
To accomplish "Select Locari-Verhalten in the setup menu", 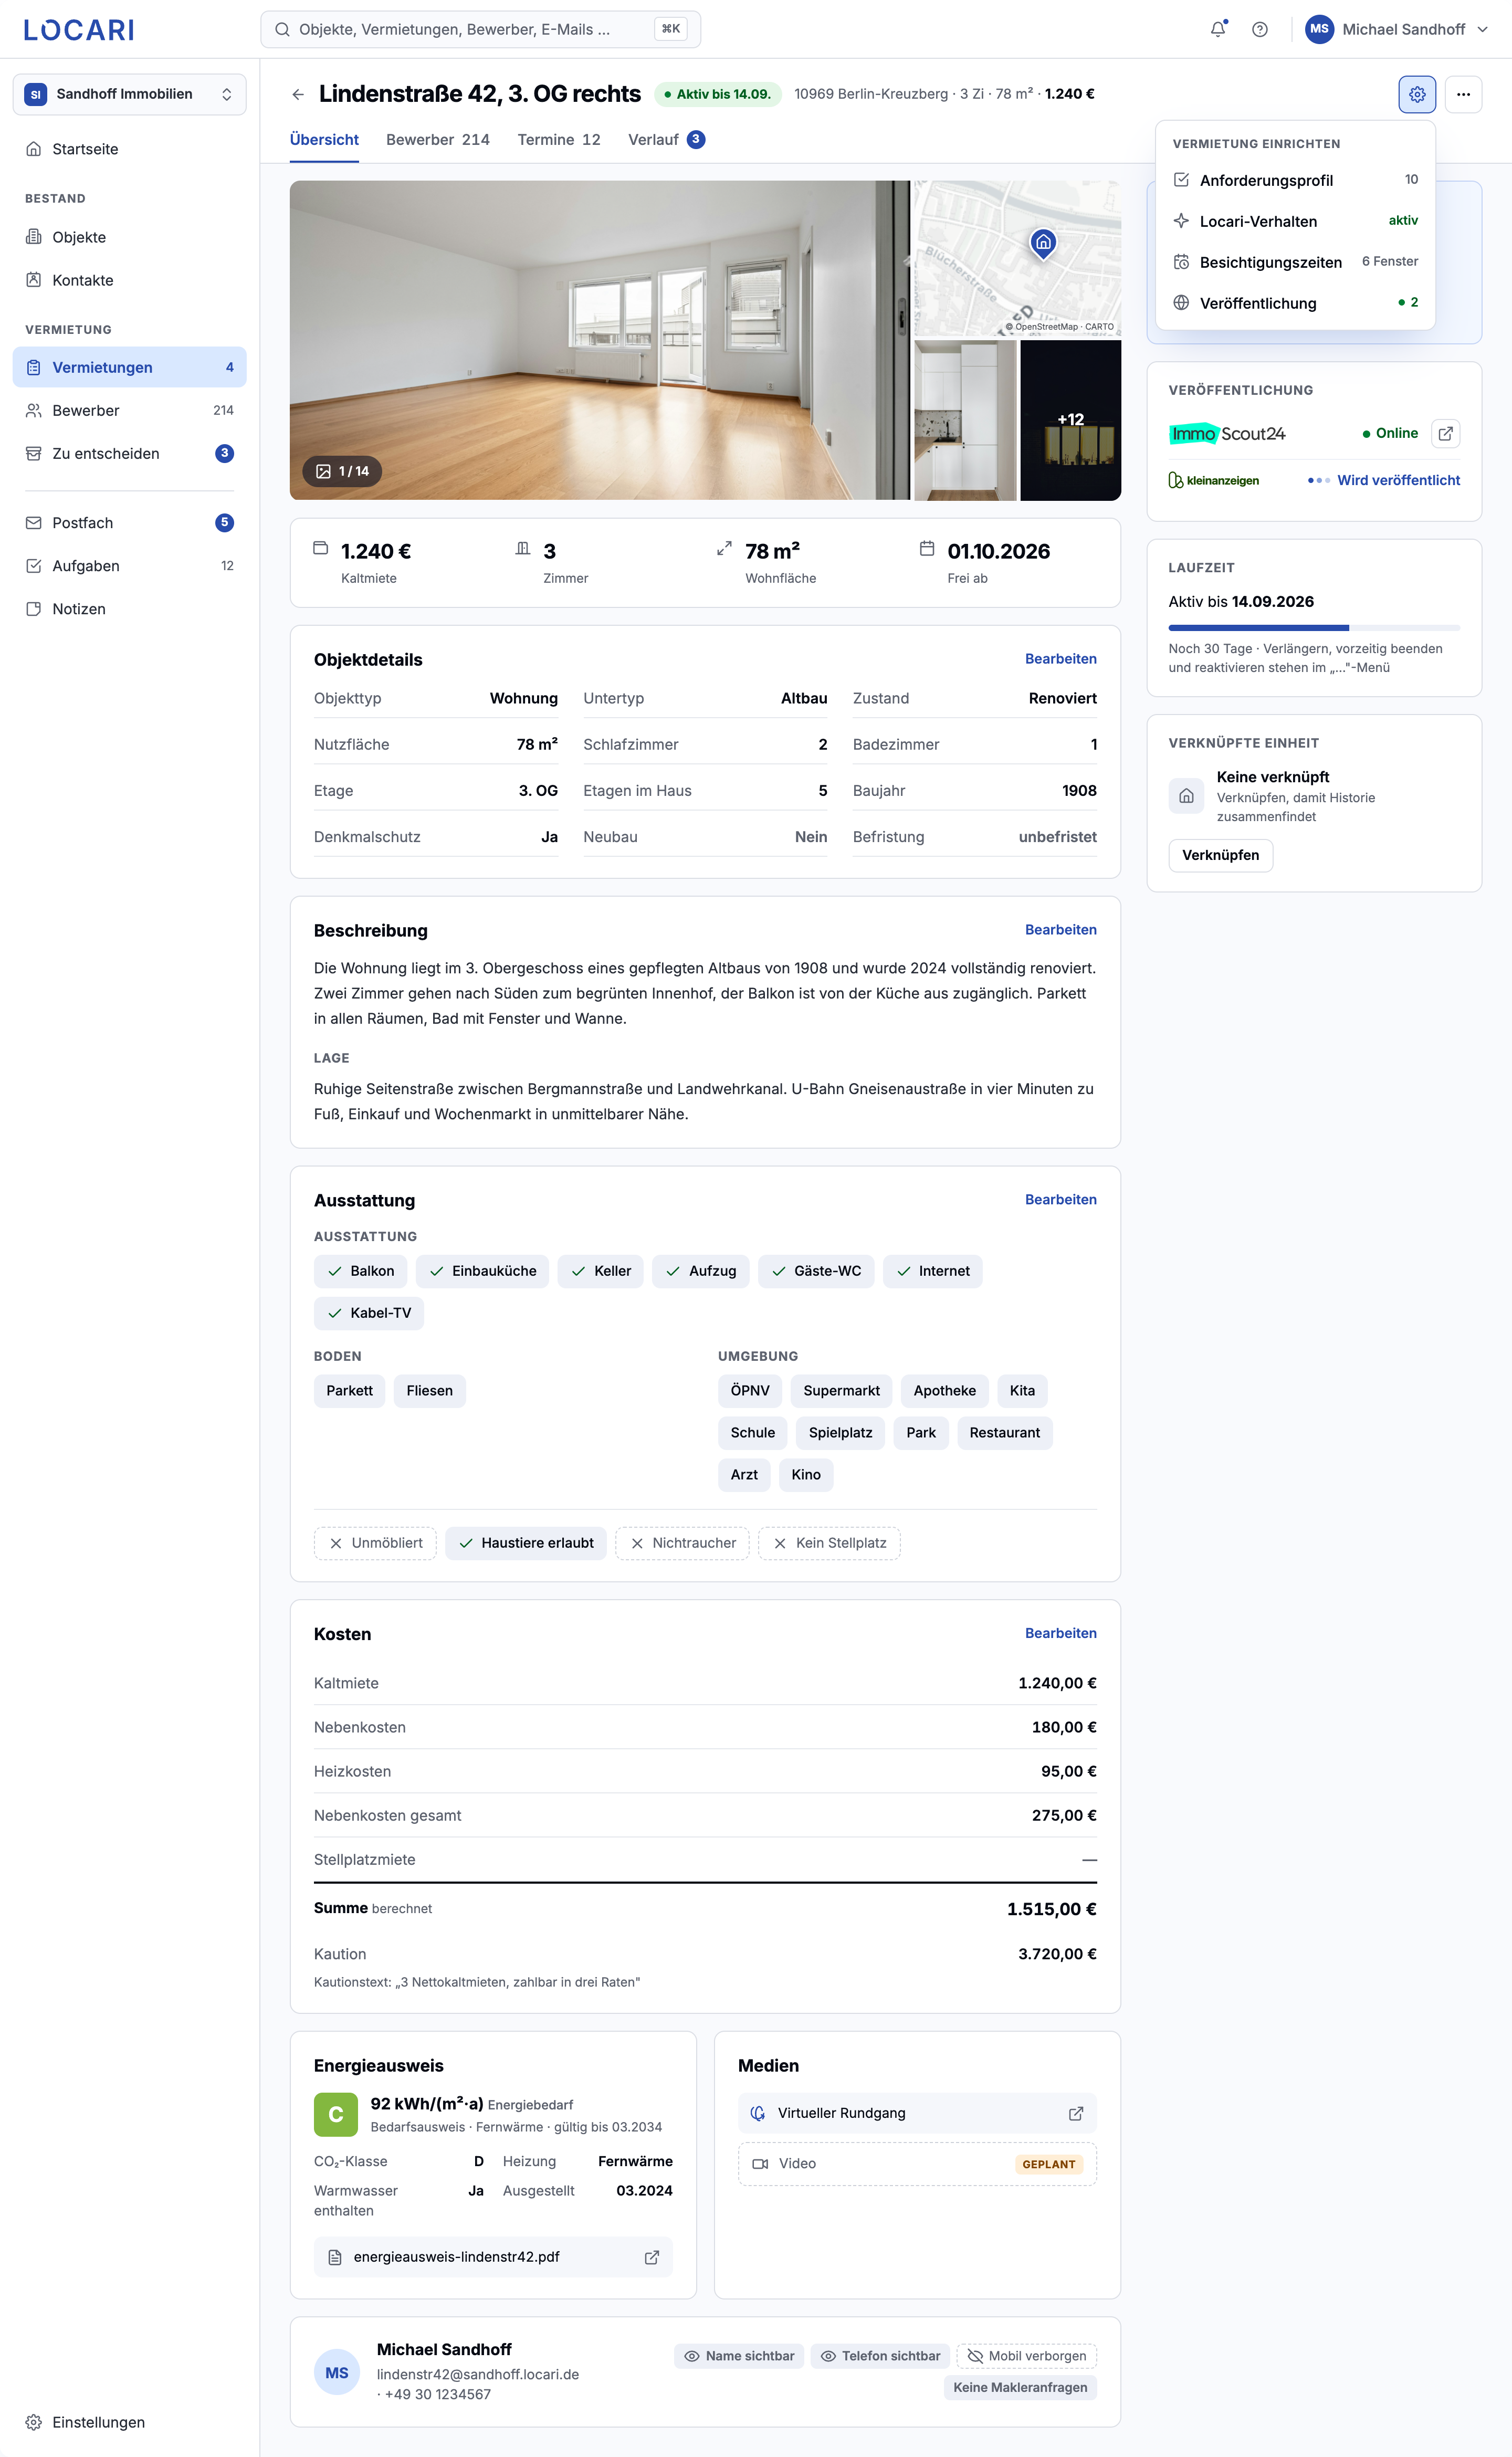I will [1295, 221].
